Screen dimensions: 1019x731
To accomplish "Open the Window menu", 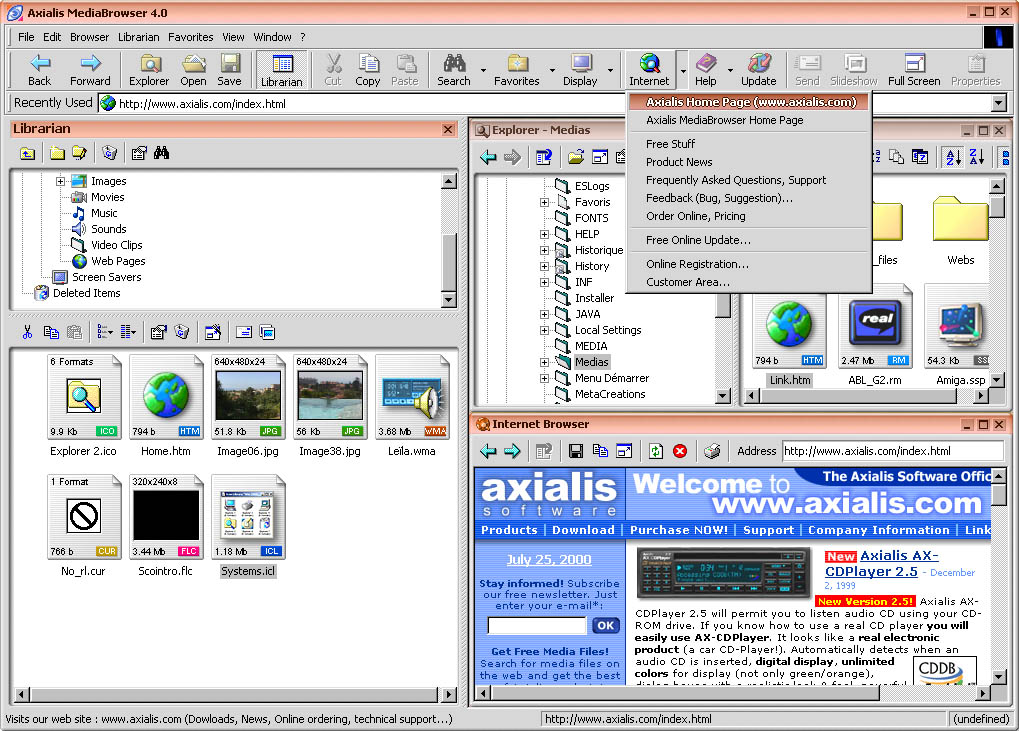I will click(272, 37).
